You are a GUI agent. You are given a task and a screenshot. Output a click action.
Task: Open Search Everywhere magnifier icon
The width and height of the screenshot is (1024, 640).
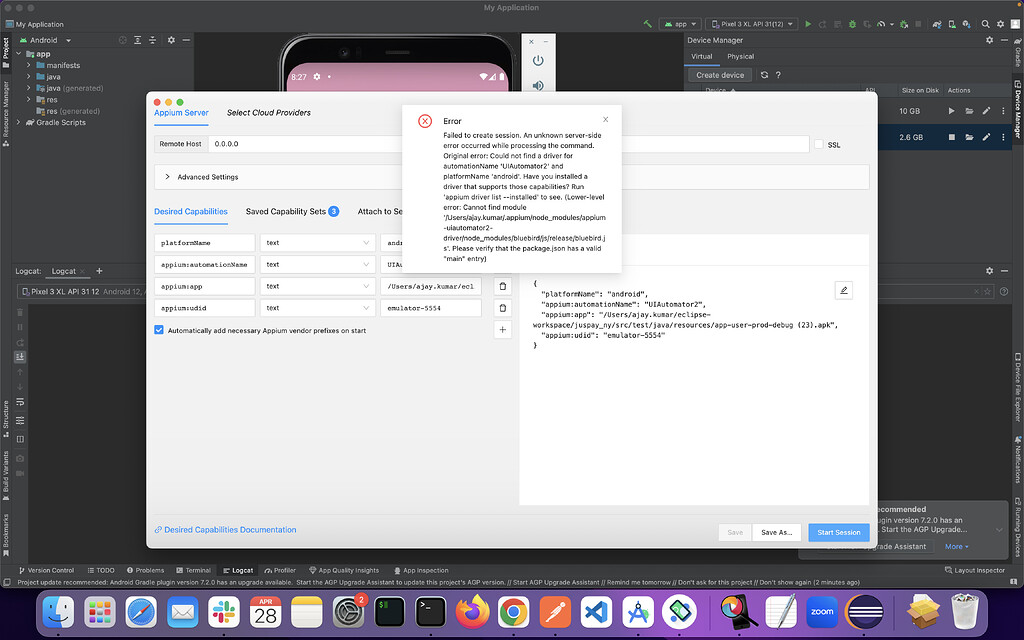[x=985, y=24]
